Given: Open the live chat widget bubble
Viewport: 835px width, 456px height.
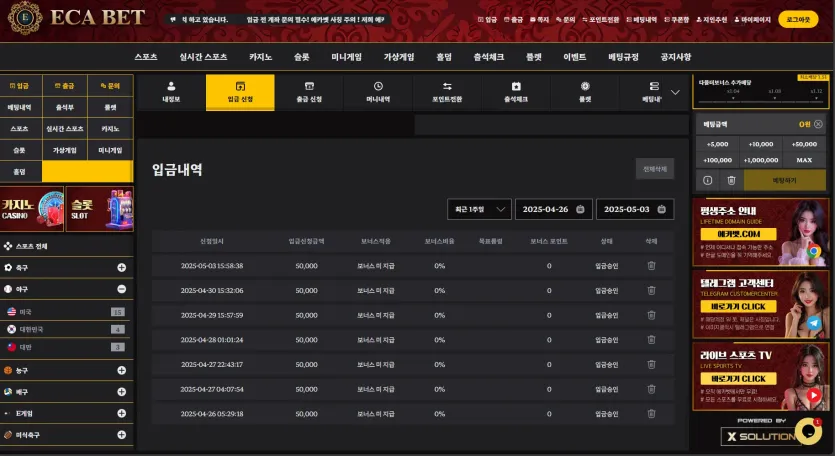Looking at the screenshot, I should 808,430.
